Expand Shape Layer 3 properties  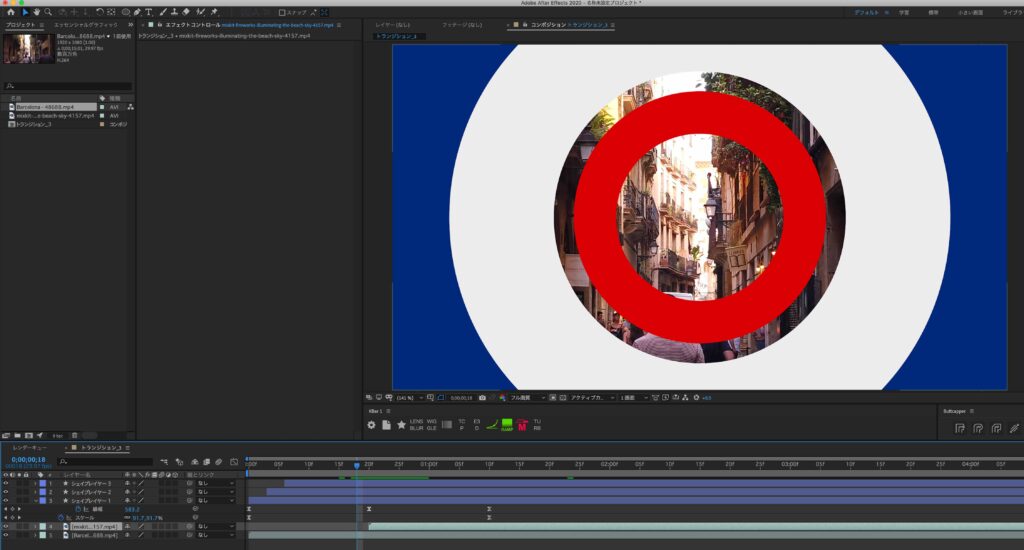click(35, 483)
